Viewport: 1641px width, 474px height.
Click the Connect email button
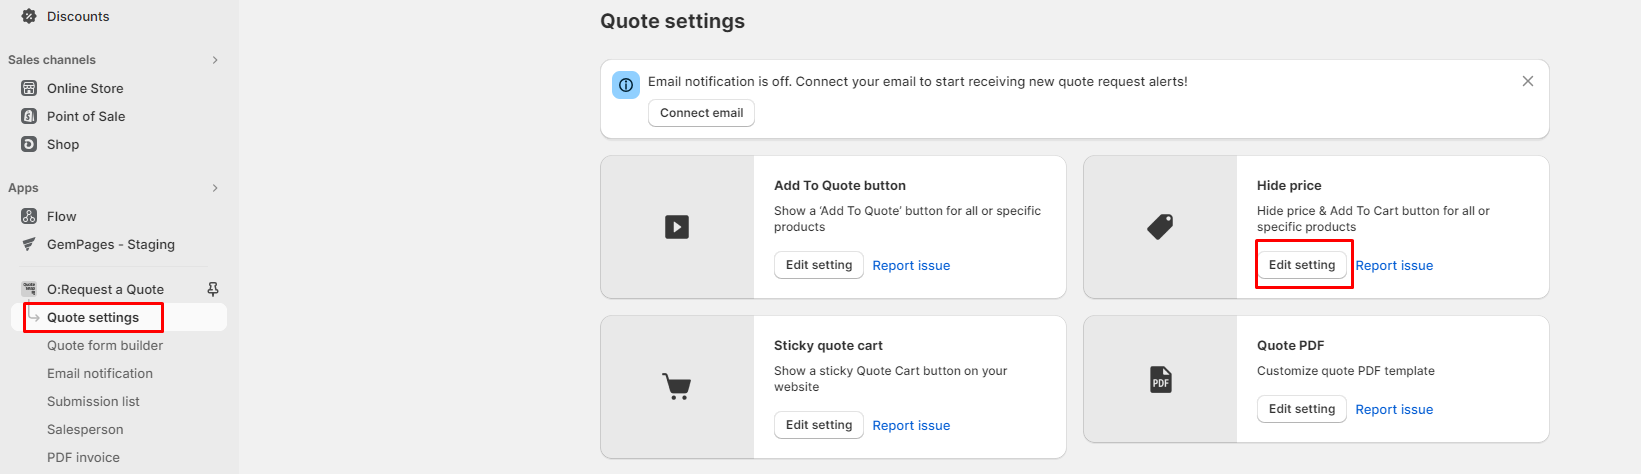tap(701, 113)
